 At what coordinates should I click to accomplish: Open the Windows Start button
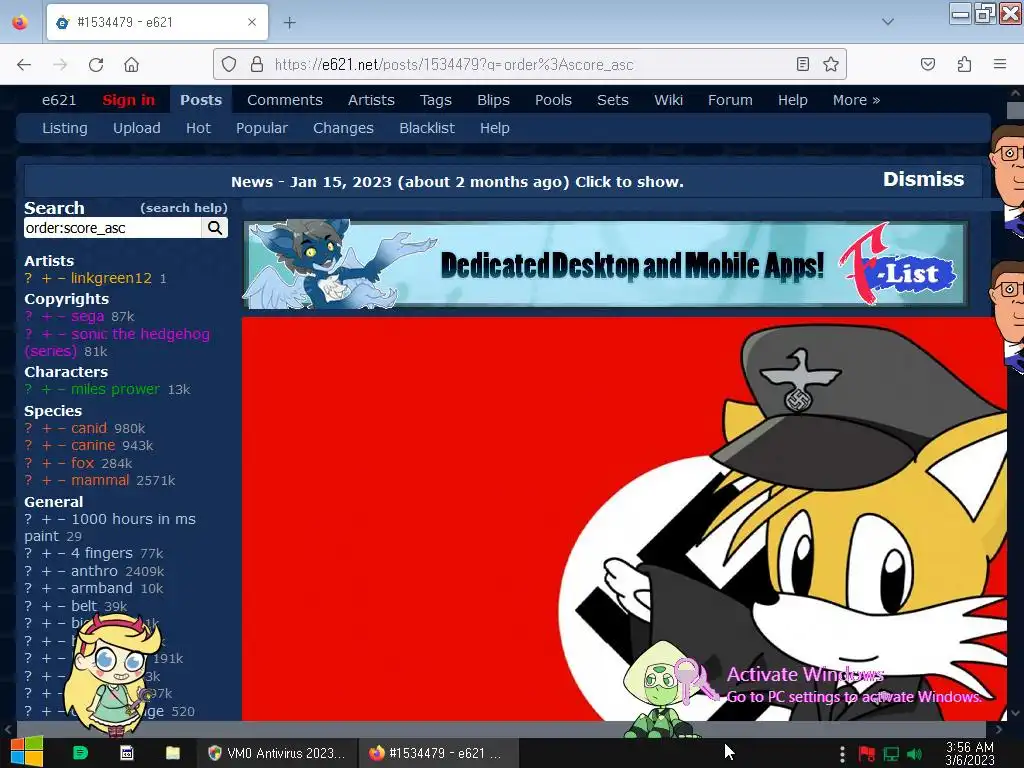click(x=26, y=752)
